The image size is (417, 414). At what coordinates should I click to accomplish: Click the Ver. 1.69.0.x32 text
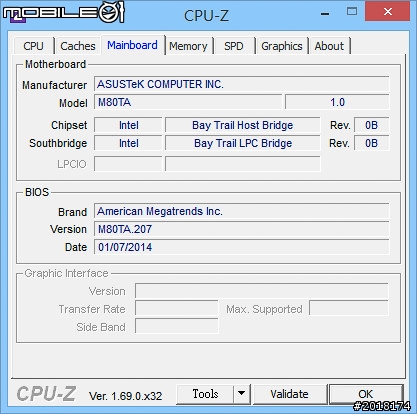tap(125, 396)
